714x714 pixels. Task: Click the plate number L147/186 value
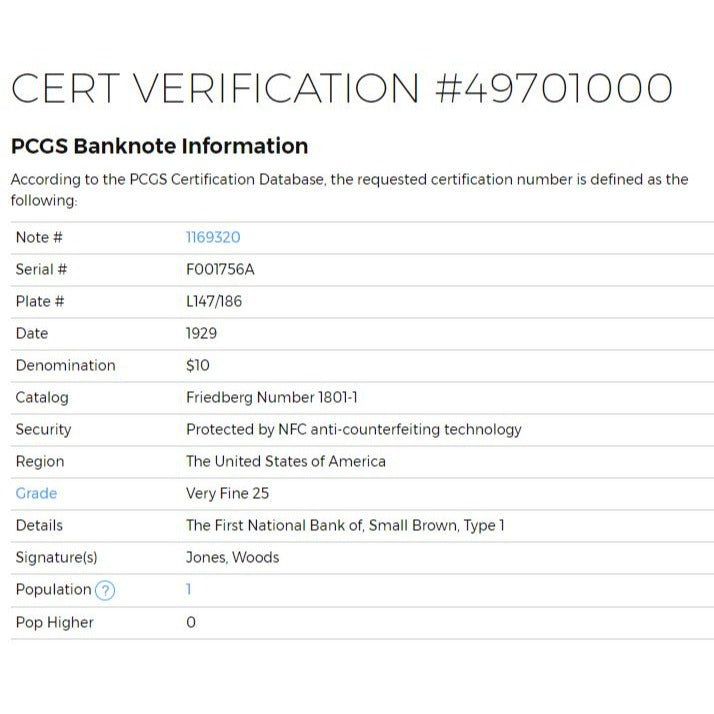(214, 301)
